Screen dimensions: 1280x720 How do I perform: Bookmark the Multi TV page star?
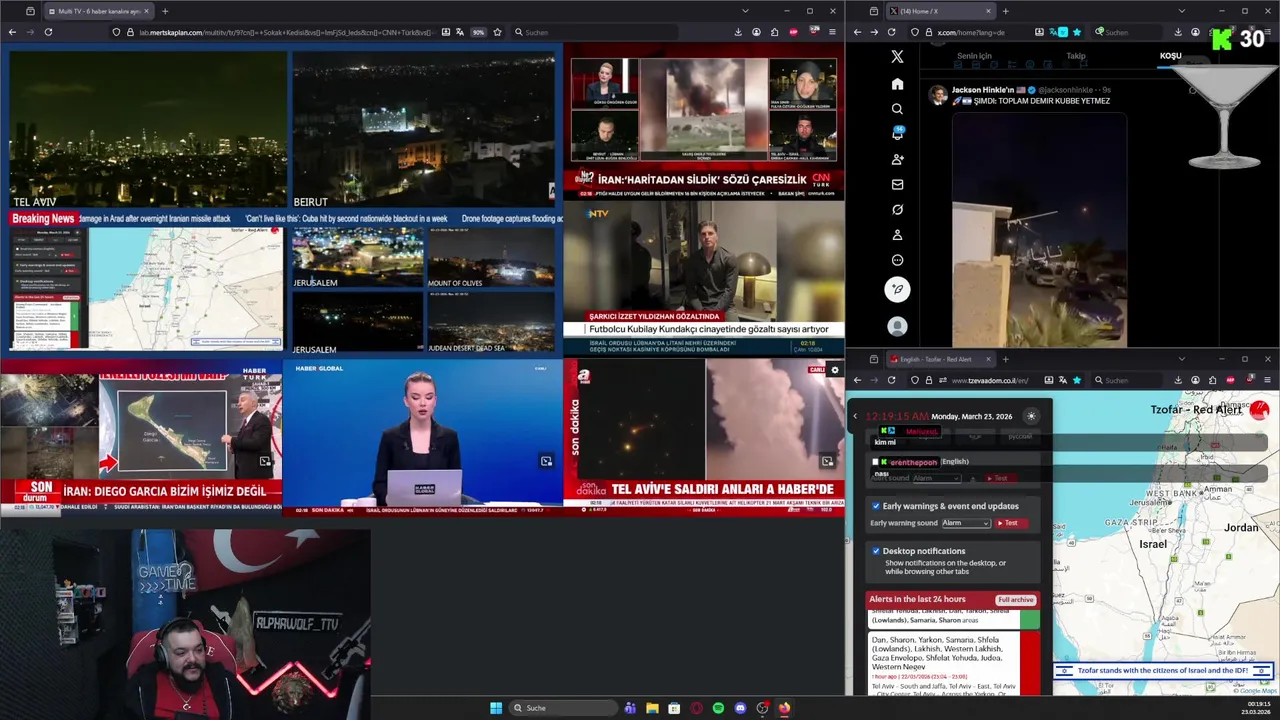click(x=497, y=32)
